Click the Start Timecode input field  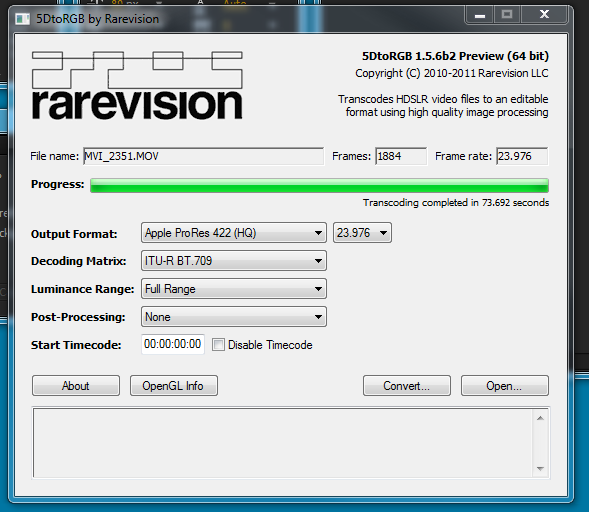tap(173, 344)
